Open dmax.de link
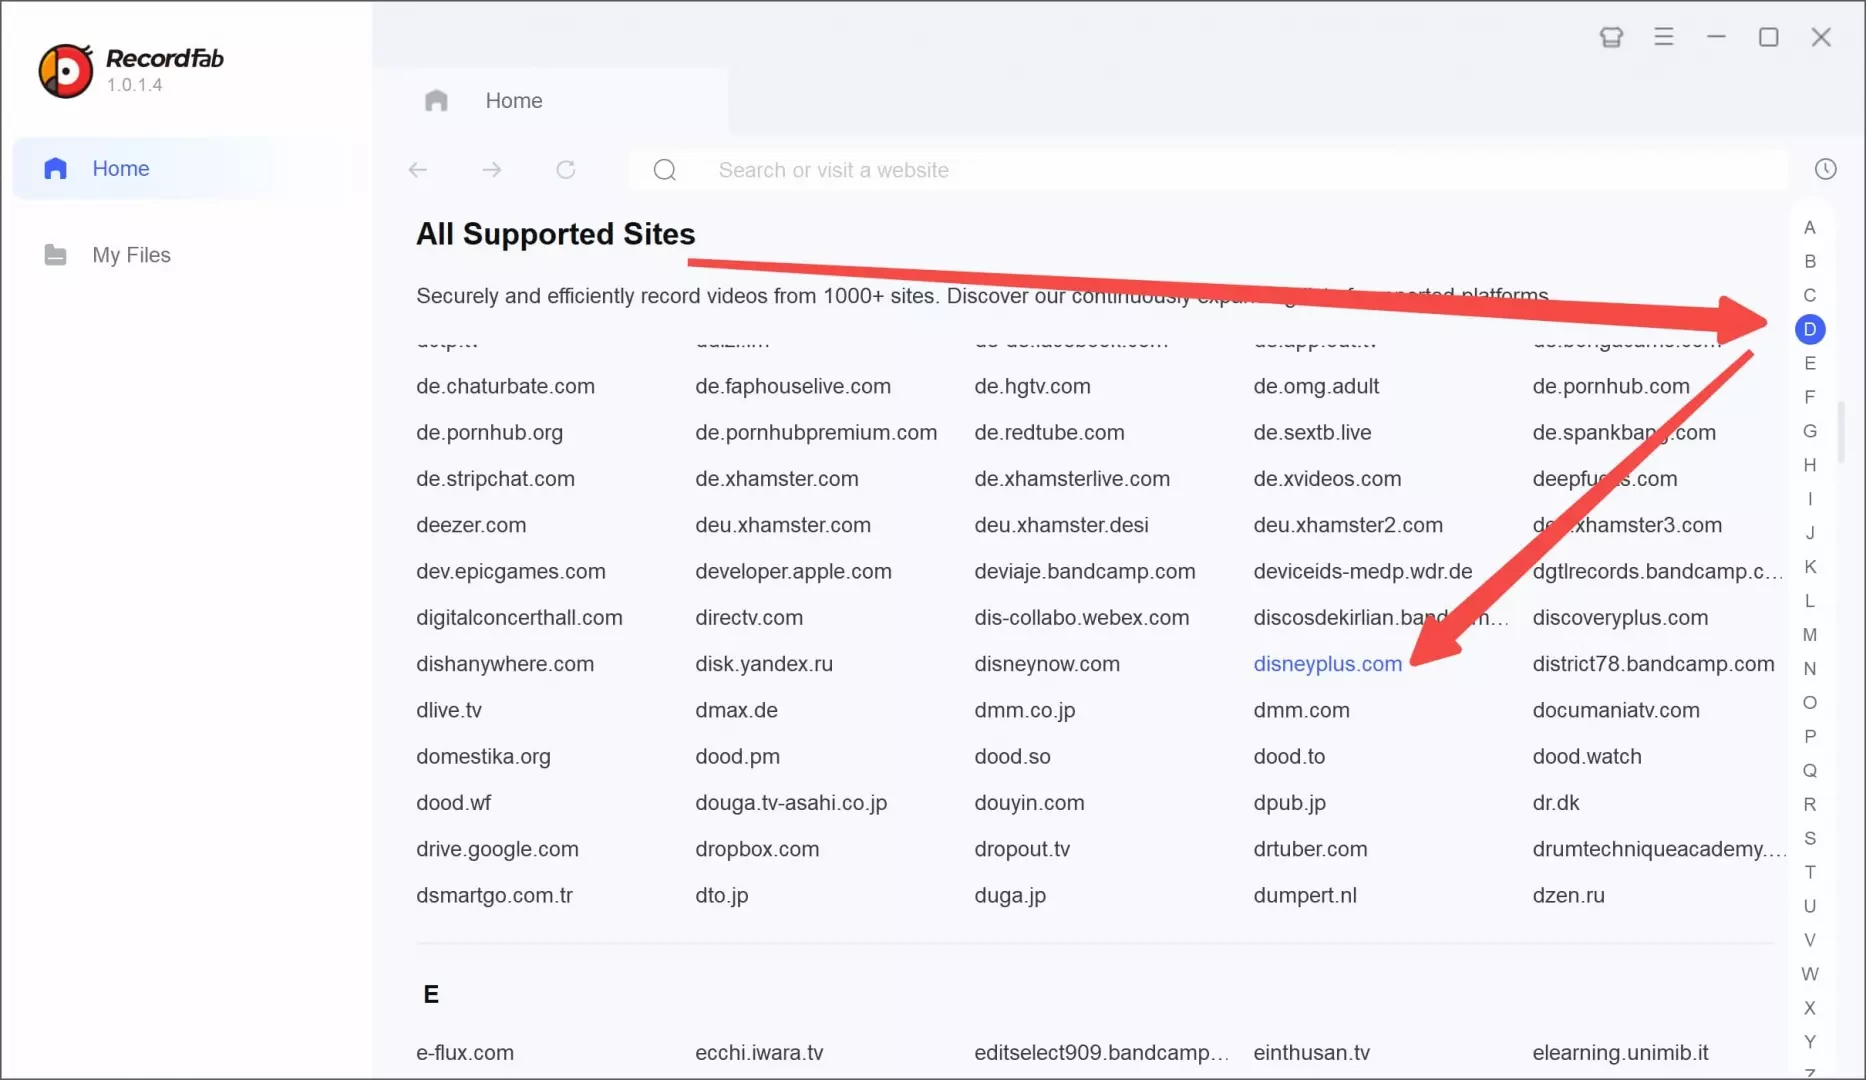This screenshot has height=1080, width=1866. [736, 710]
